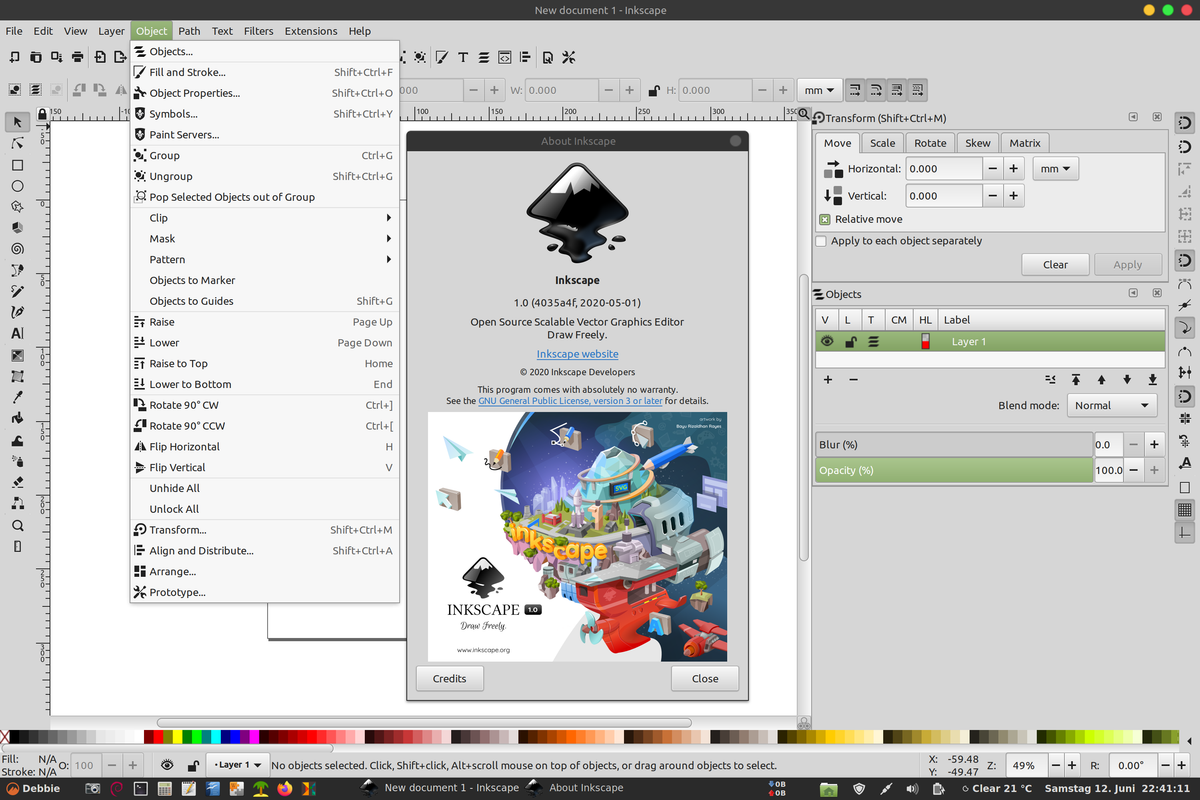
Task: Lower selection to bottom in Objects panel
Action: pyautogui.click(x=1152, y=380)
